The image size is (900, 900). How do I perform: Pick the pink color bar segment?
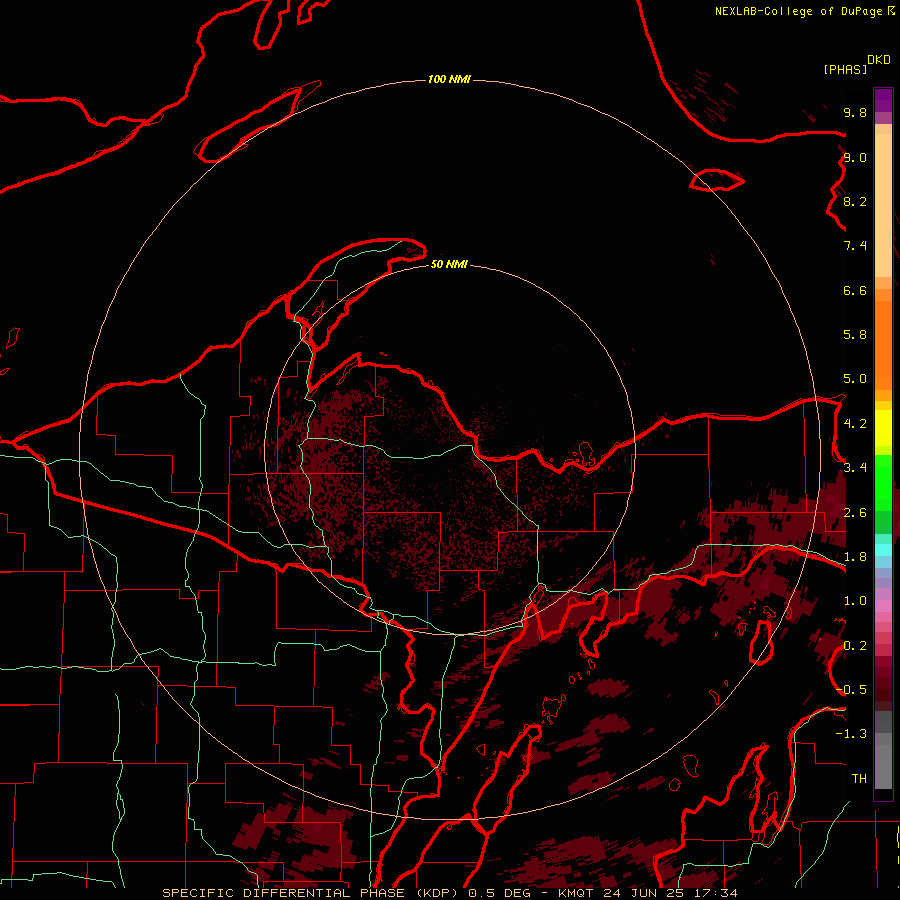click(883, 606)
